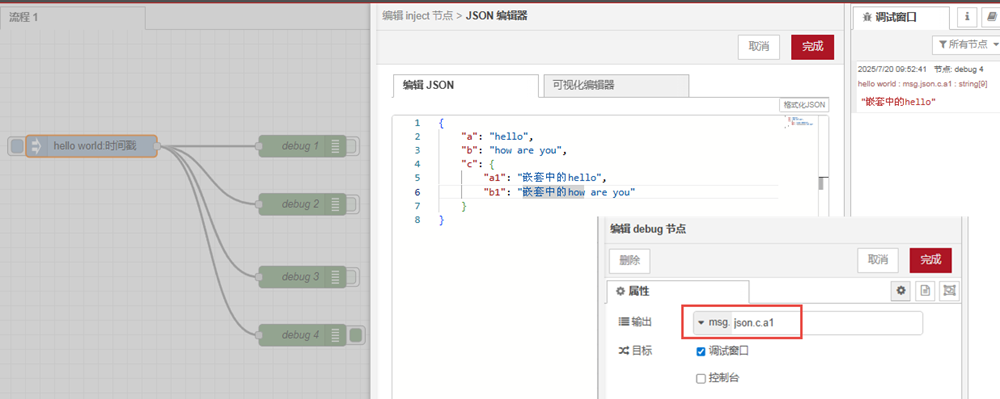Click the output port of inject node
Image resolution: width=1000 pixels, height=399 pixels.
pos(157,147)
